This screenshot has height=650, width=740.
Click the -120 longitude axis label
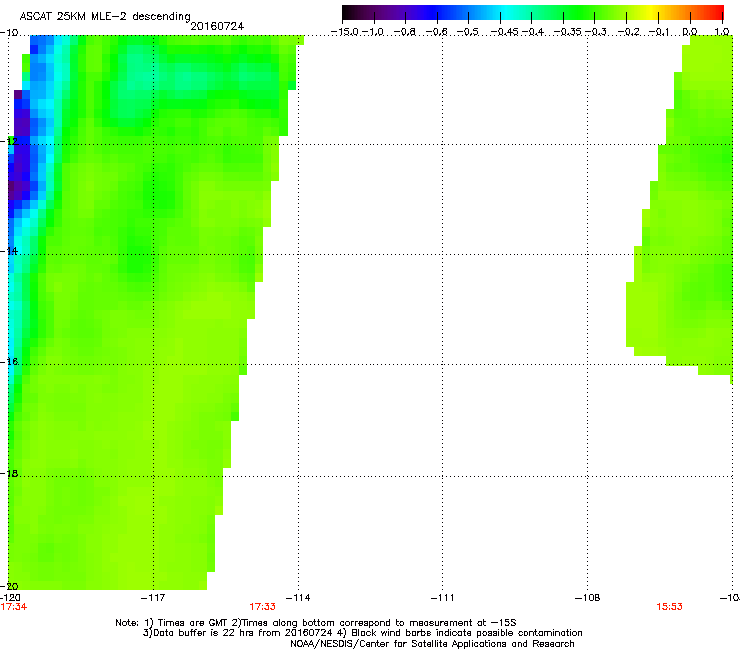pyautogui.click(x=10, y=598)
